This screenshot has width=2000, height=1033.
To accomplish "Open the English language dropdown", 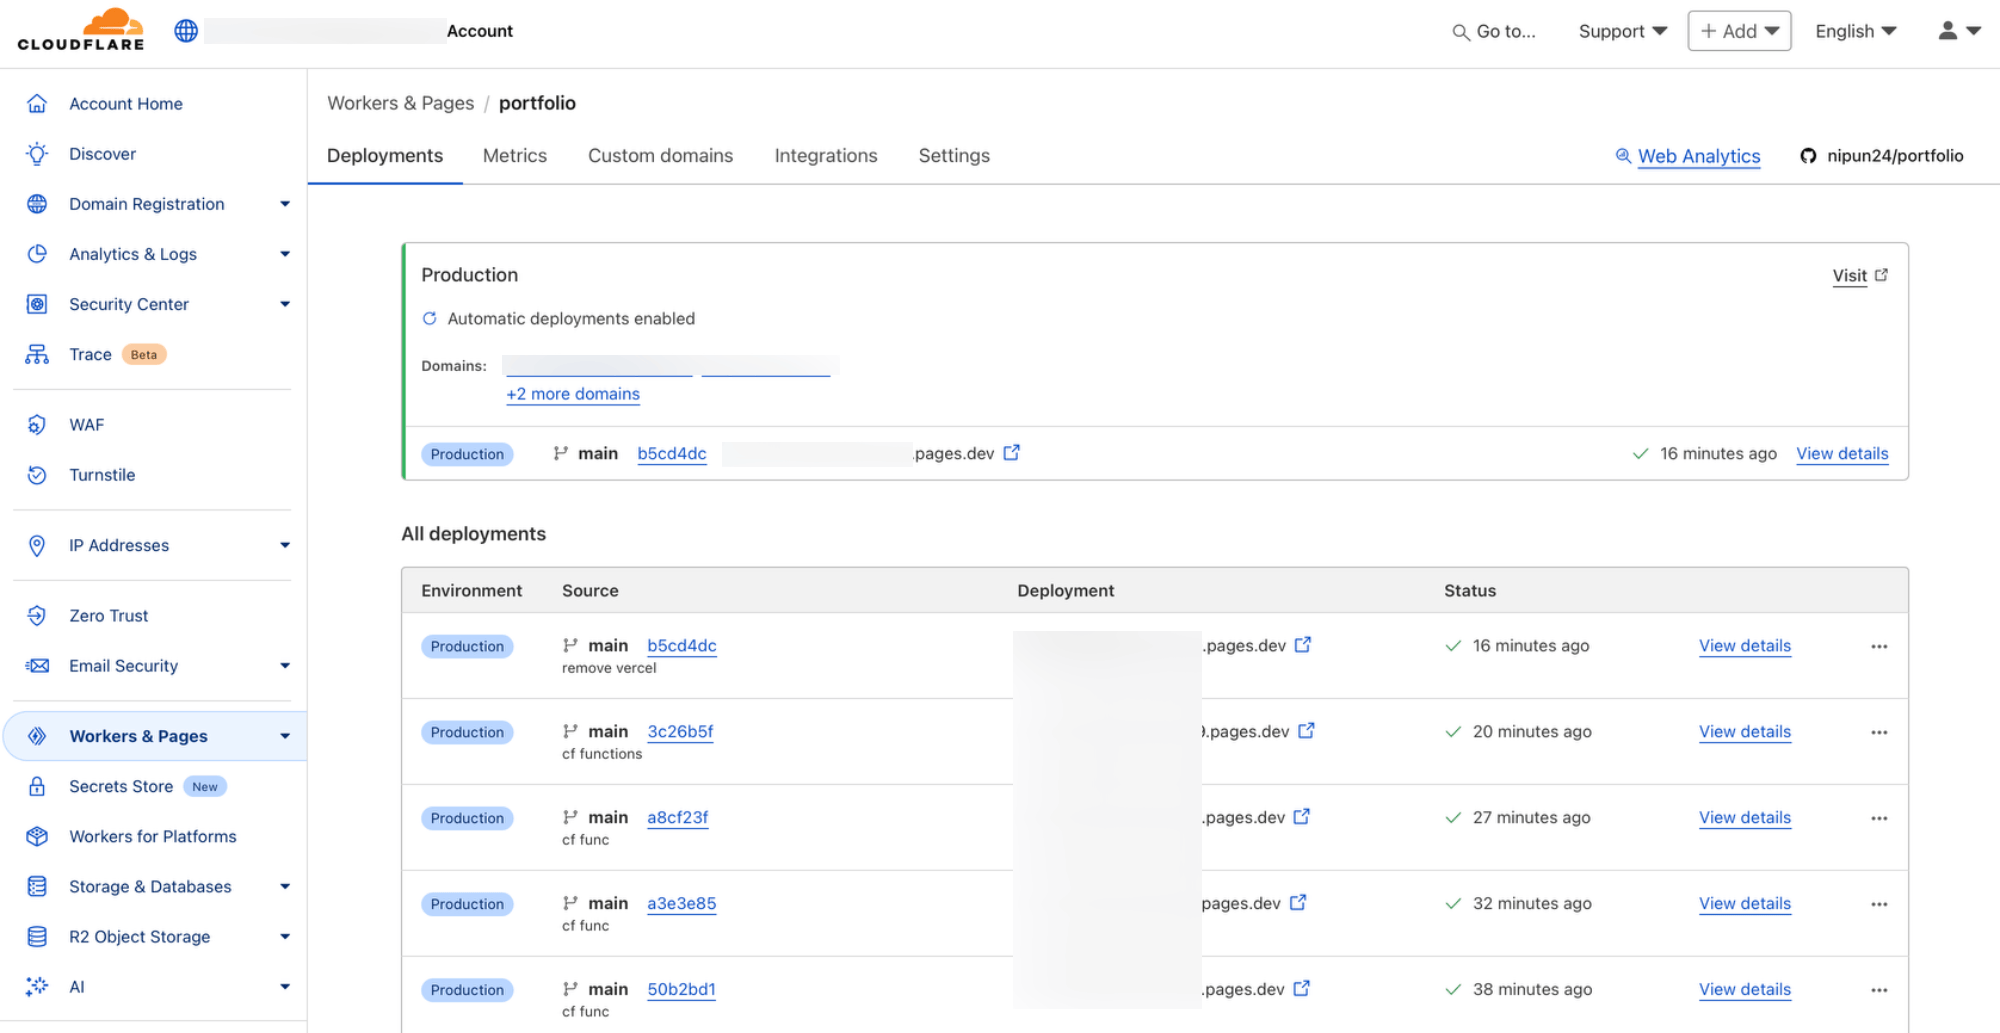I will tap(1855, 31).
